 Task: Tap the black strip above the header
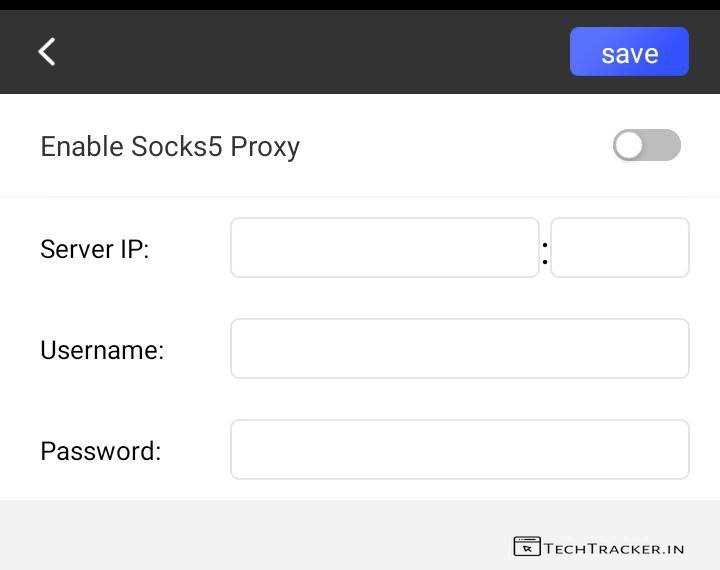point(360,5)
